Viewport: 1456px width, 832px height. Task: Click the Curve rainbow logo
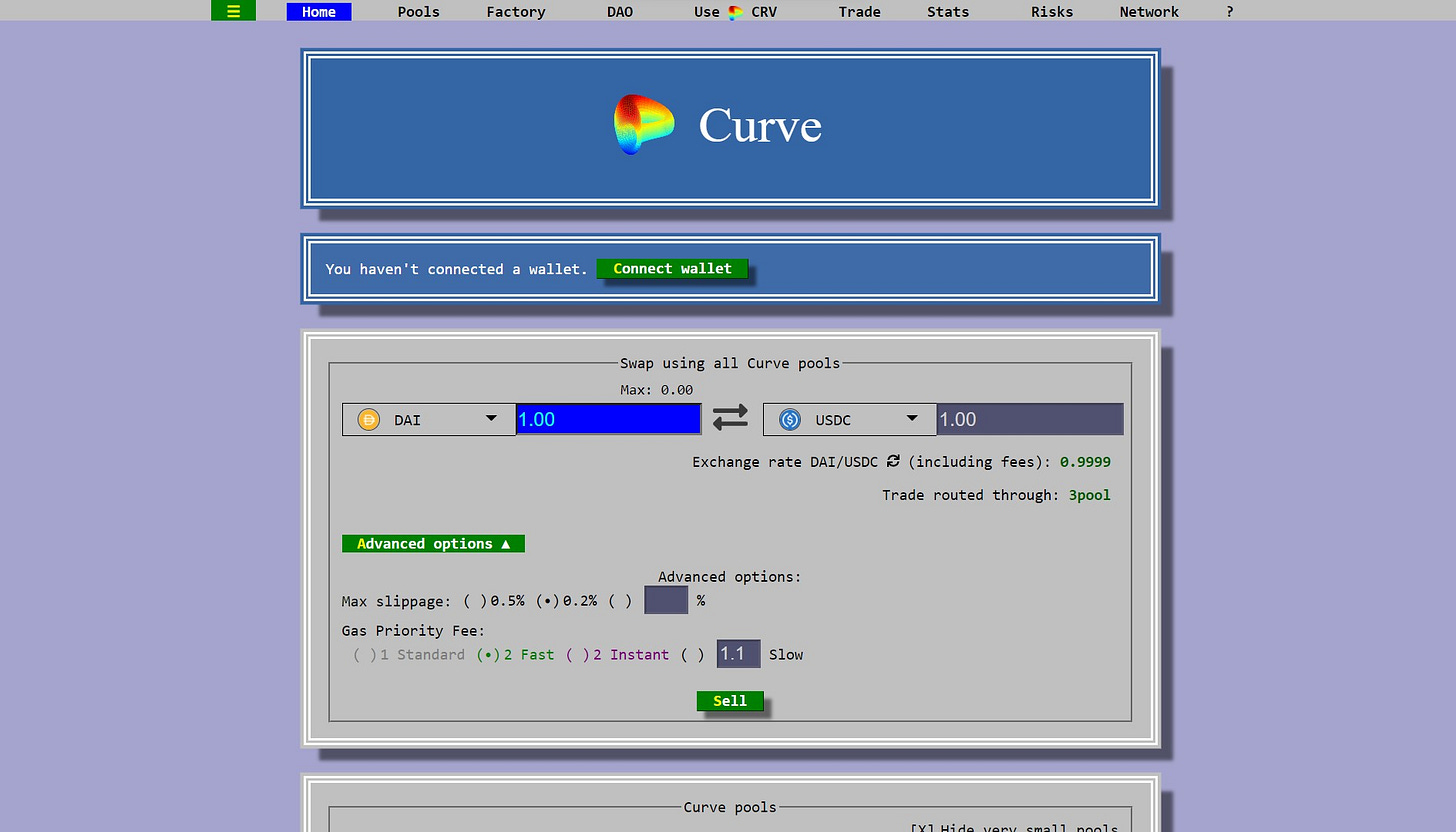645,125
